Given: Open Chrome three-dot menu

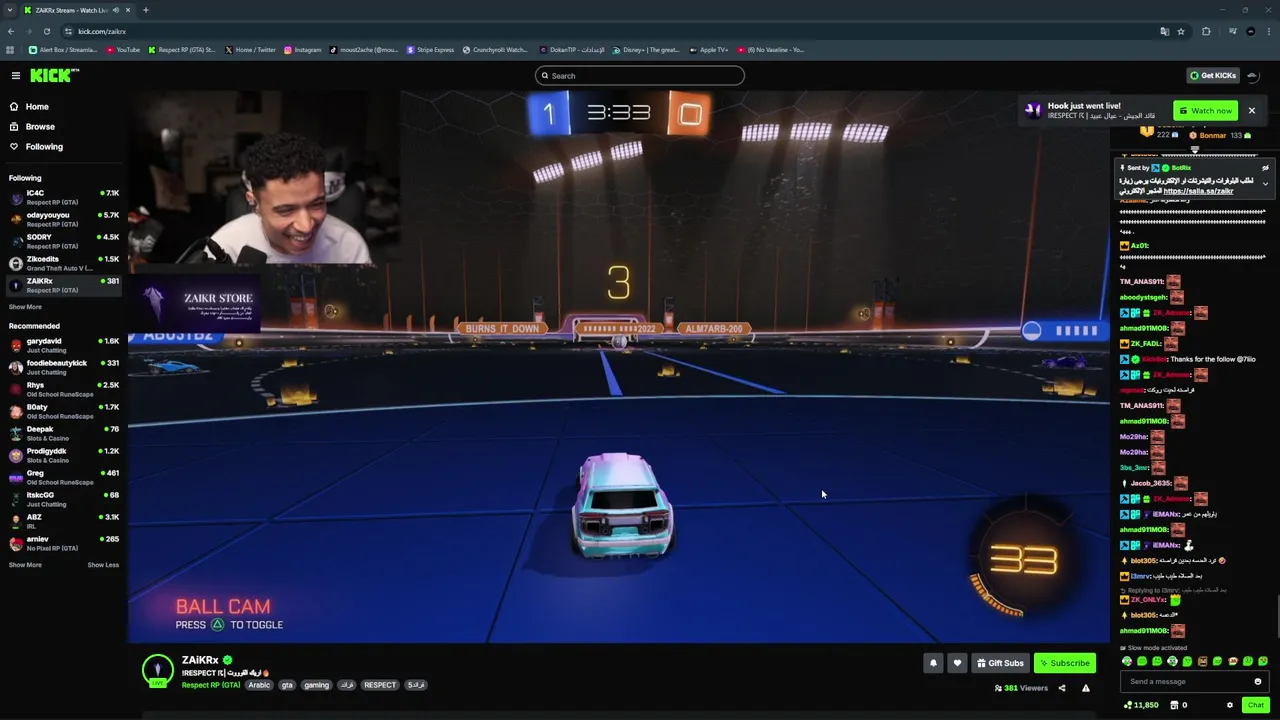Looking at the screenshot, I should pos(1269,31).
